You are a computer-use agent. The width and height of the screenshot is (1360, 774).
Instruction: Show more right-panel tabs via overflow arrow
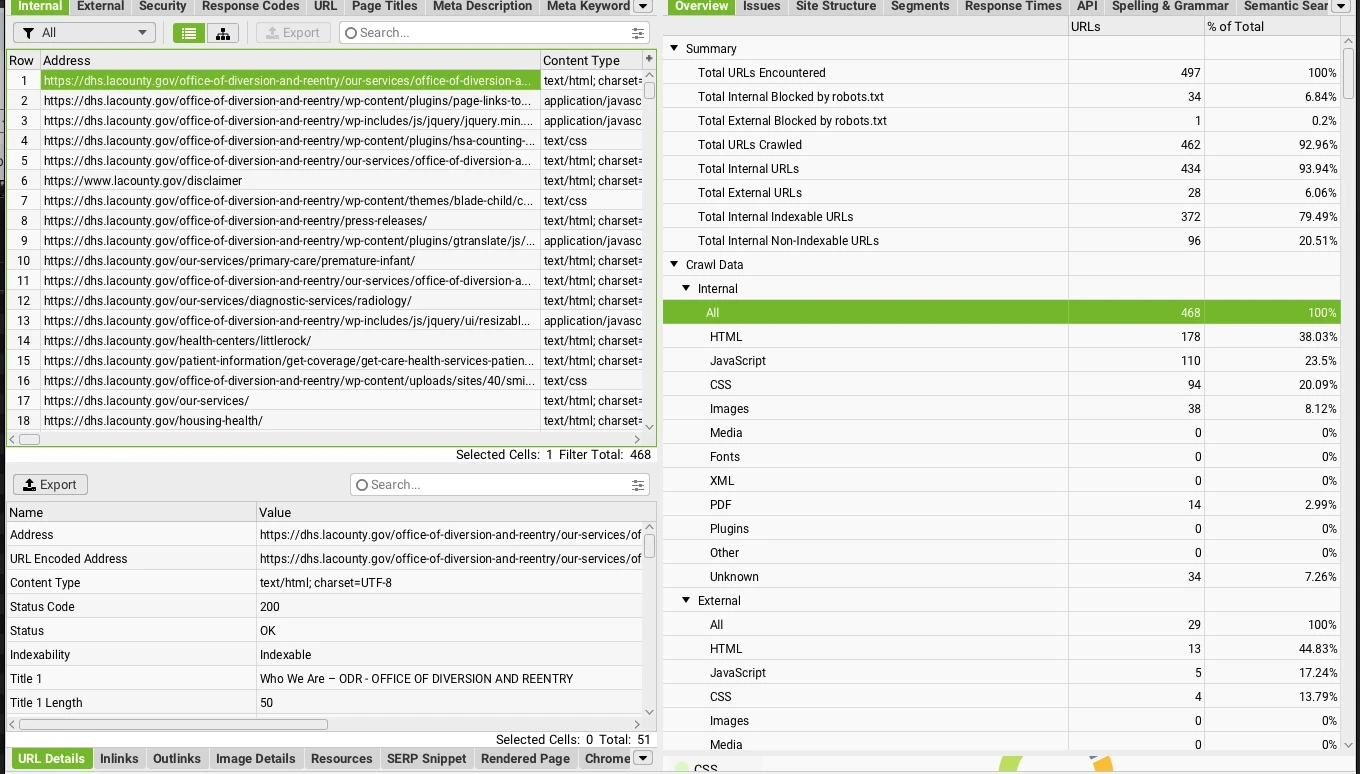1343,6
